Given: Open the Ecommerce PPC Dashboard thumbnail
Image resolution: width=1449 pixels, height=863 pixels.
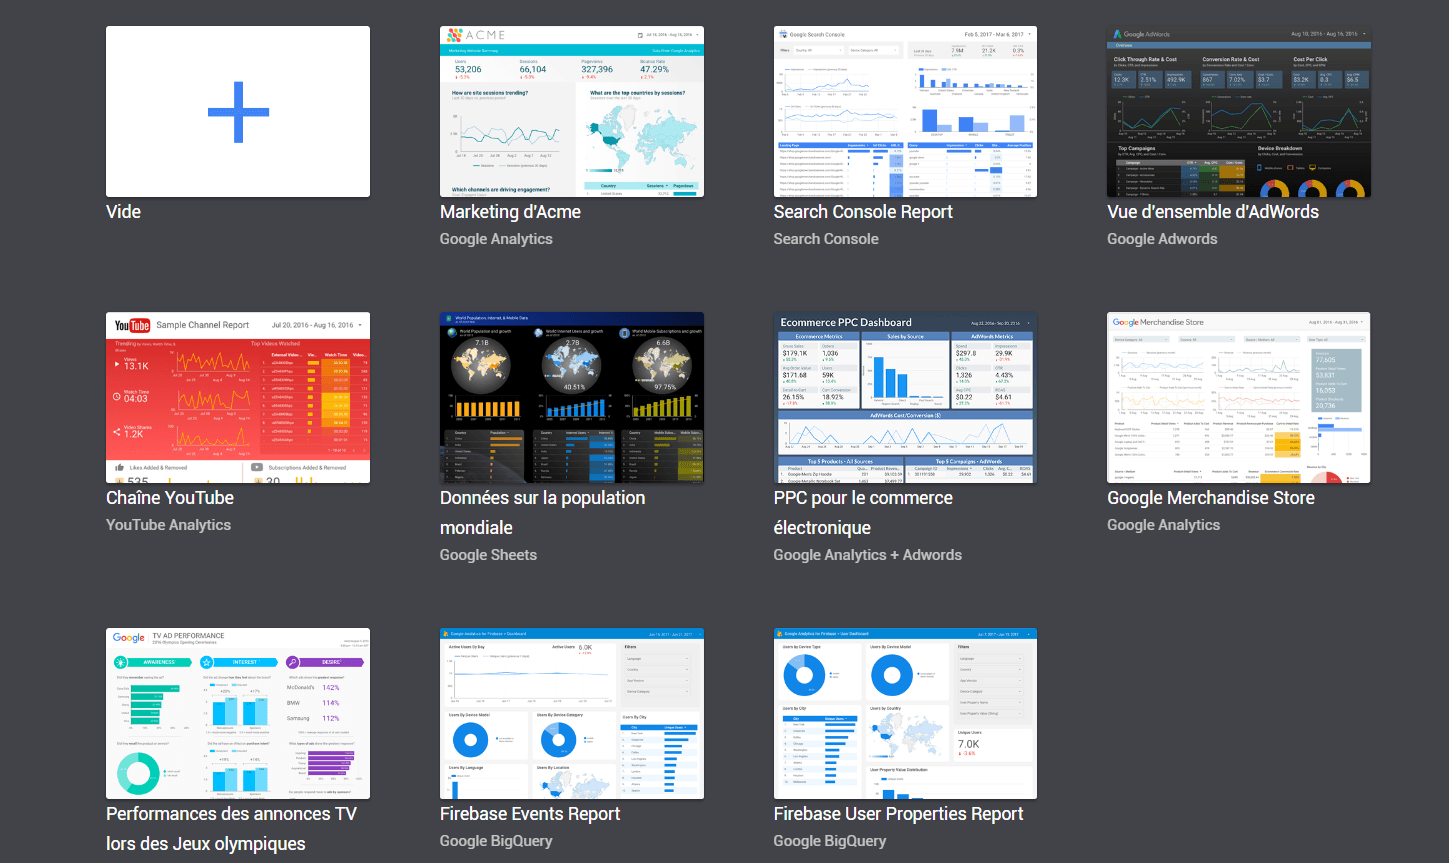Looking at the screenshot, I should 905,397.
